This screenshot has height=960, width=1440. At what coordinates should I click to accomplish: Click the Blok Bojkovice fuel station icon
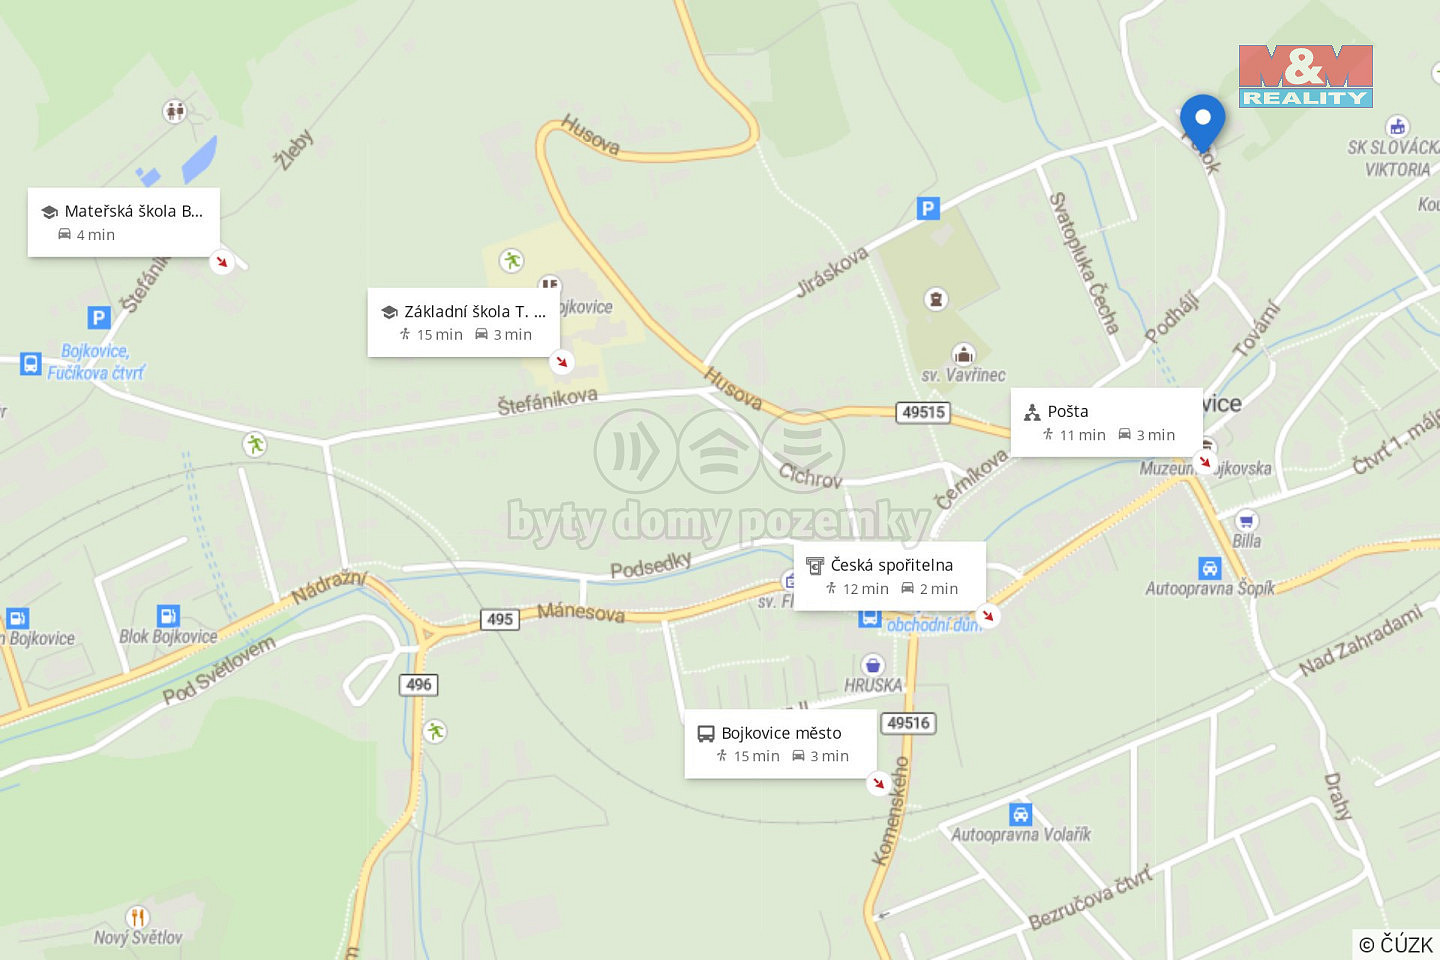click(168, 616)
